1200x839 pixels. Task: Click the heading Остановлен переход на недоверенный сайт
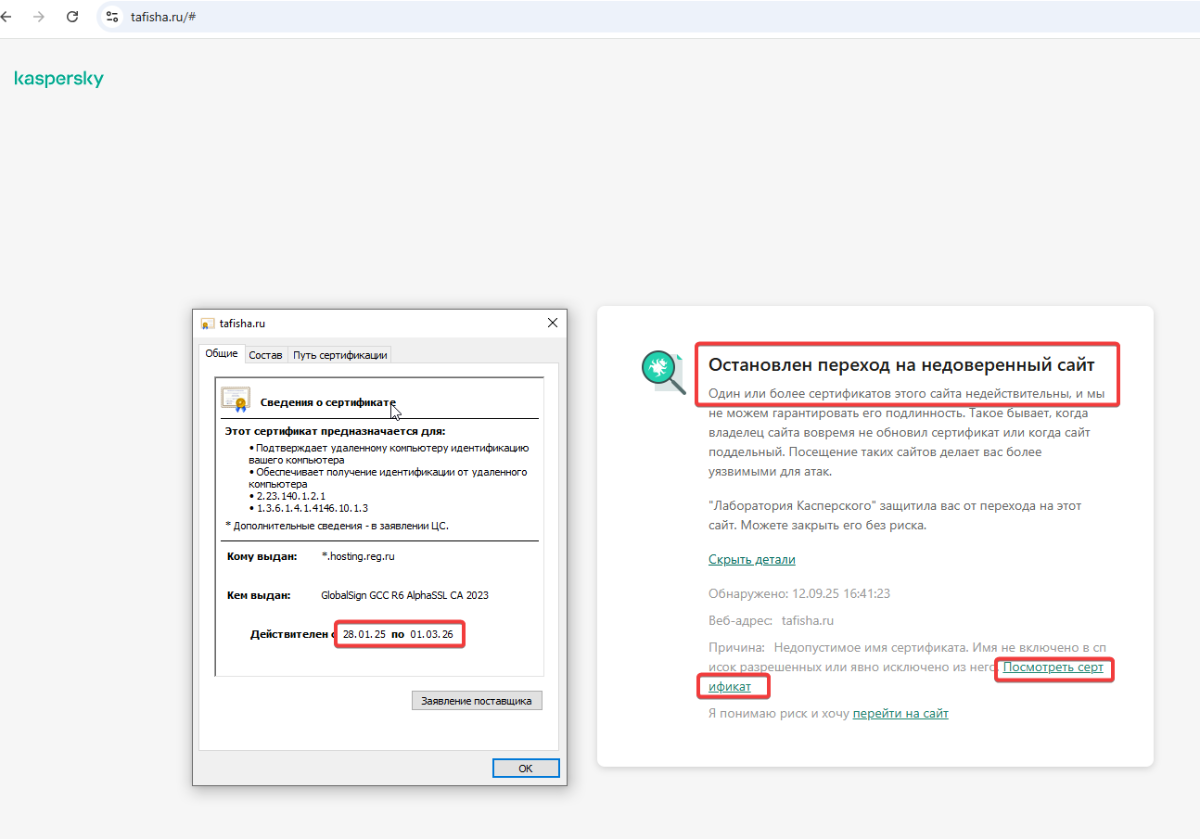(902, 365)
